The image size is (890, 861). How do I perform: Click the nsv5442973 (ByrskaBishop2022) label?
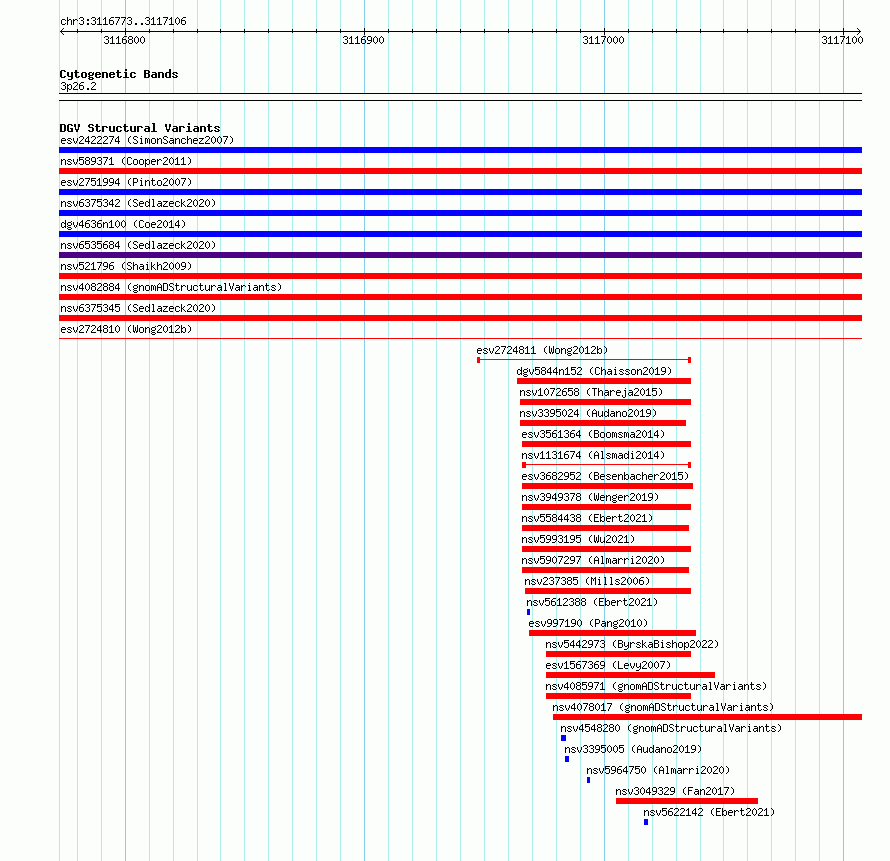632,644
